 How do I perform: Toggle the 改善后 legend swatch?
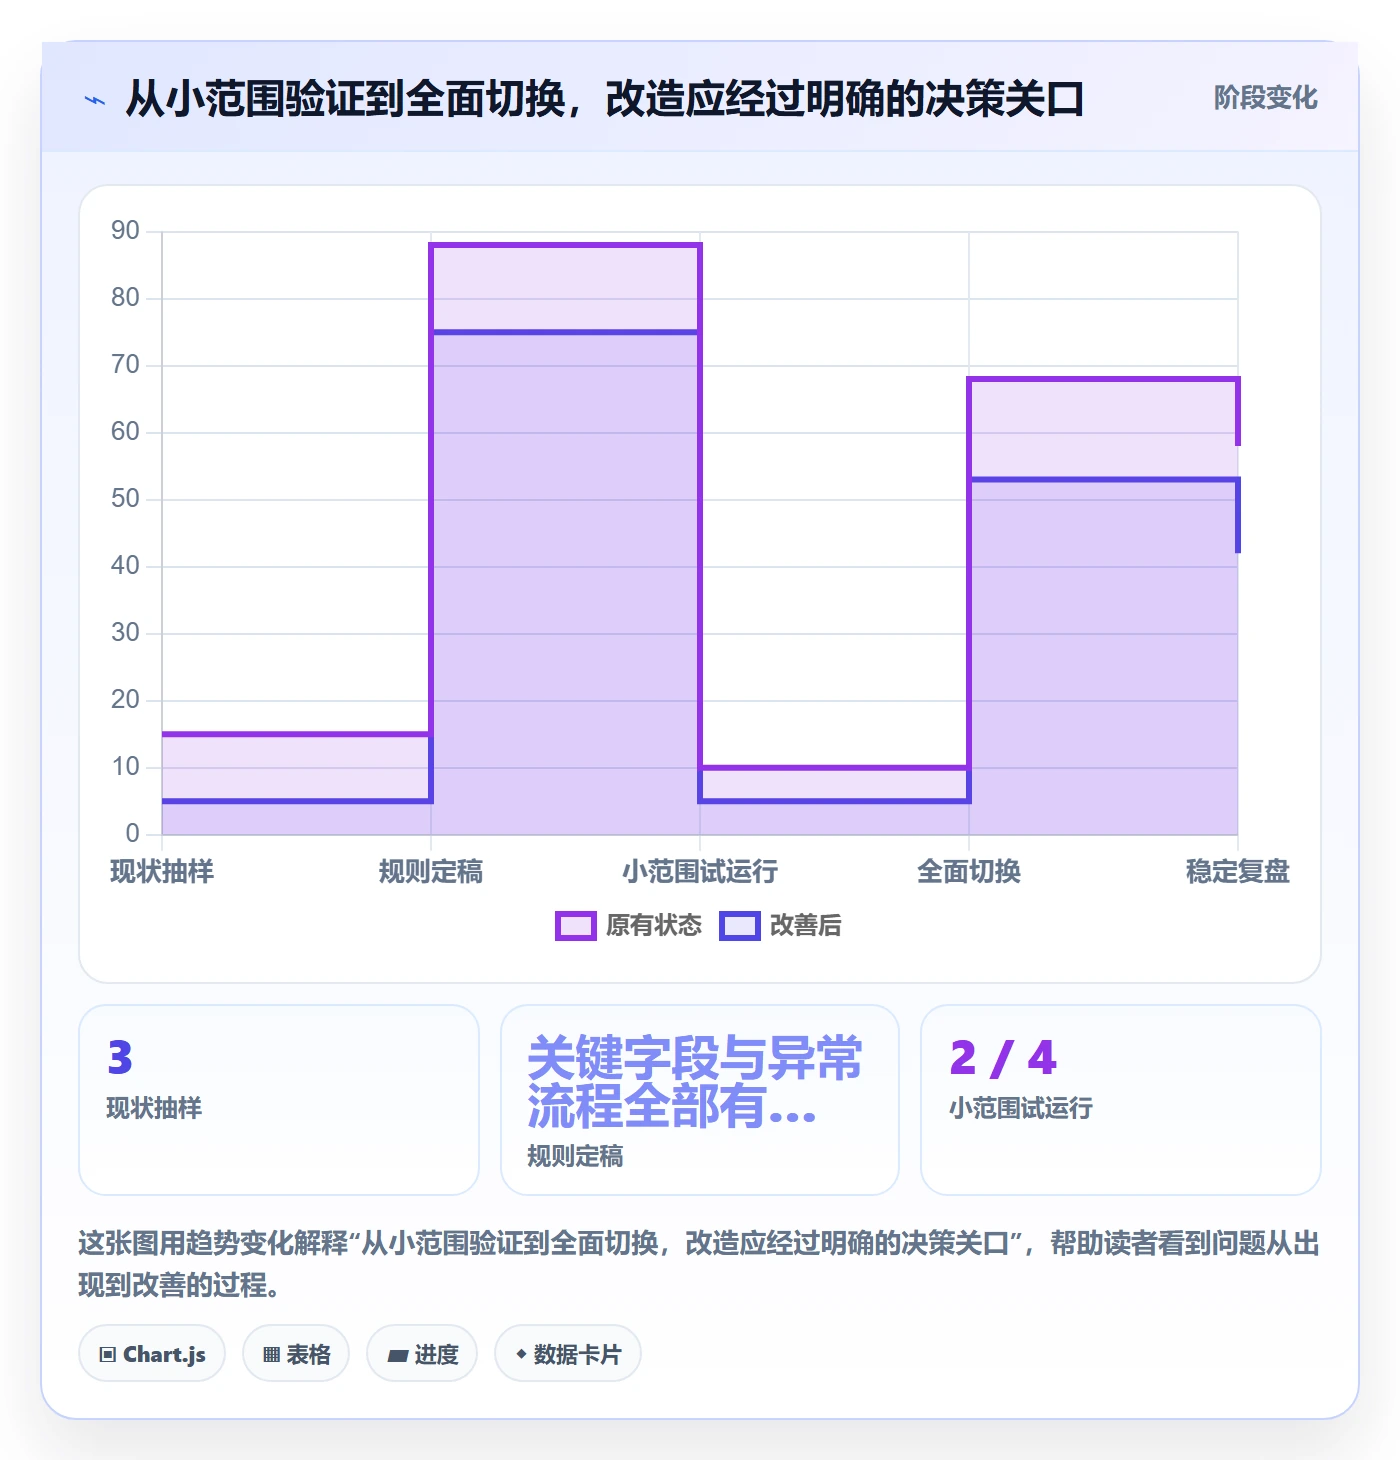[740, 926]
